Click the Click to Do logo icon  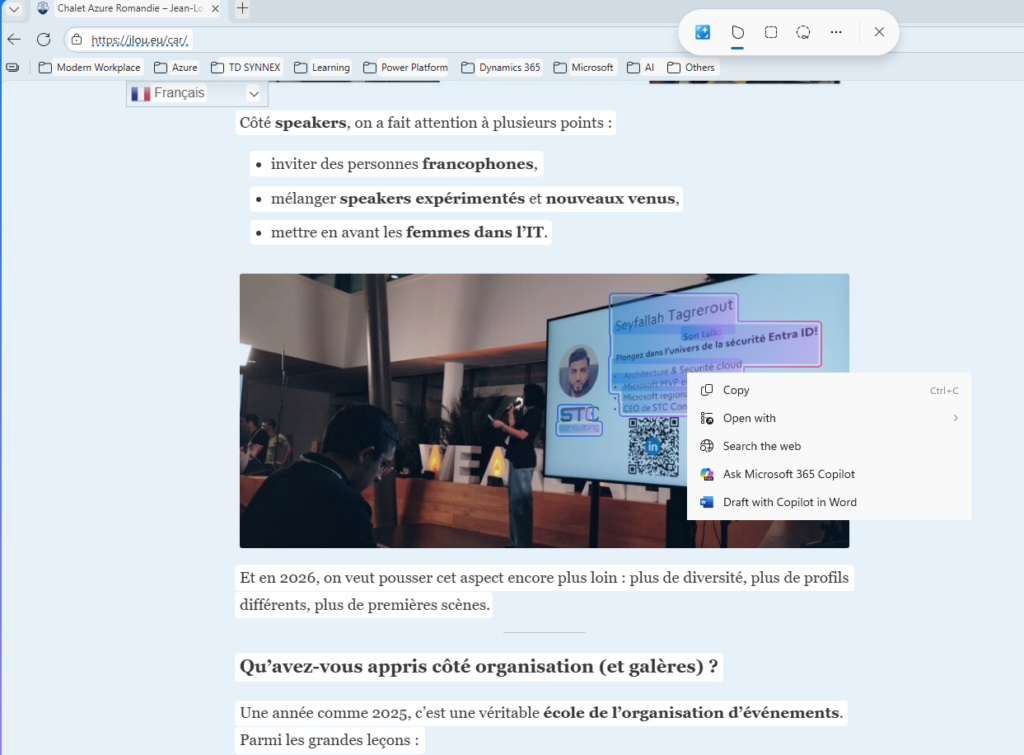(703, 32)
